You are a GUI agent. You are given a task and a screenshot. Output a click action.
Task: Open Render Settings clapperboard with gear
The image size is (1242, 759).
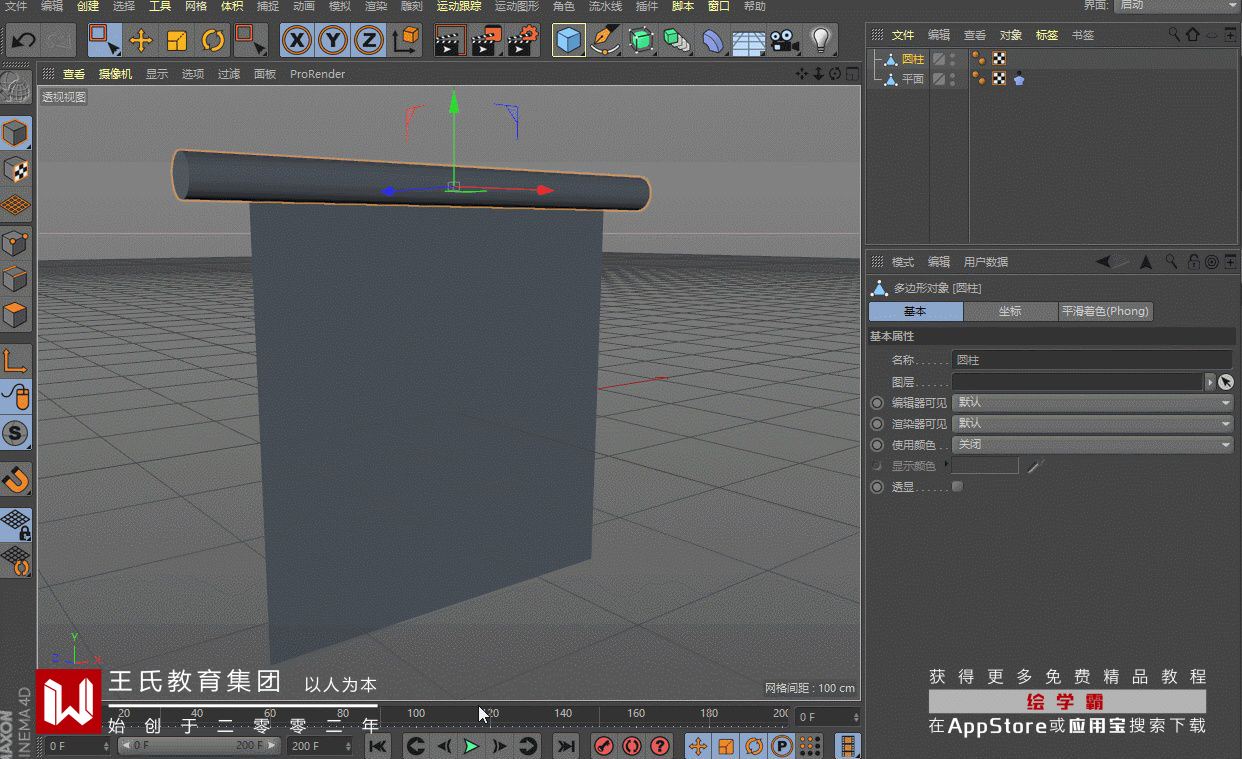pyautogui.click(x=523, y=41)
